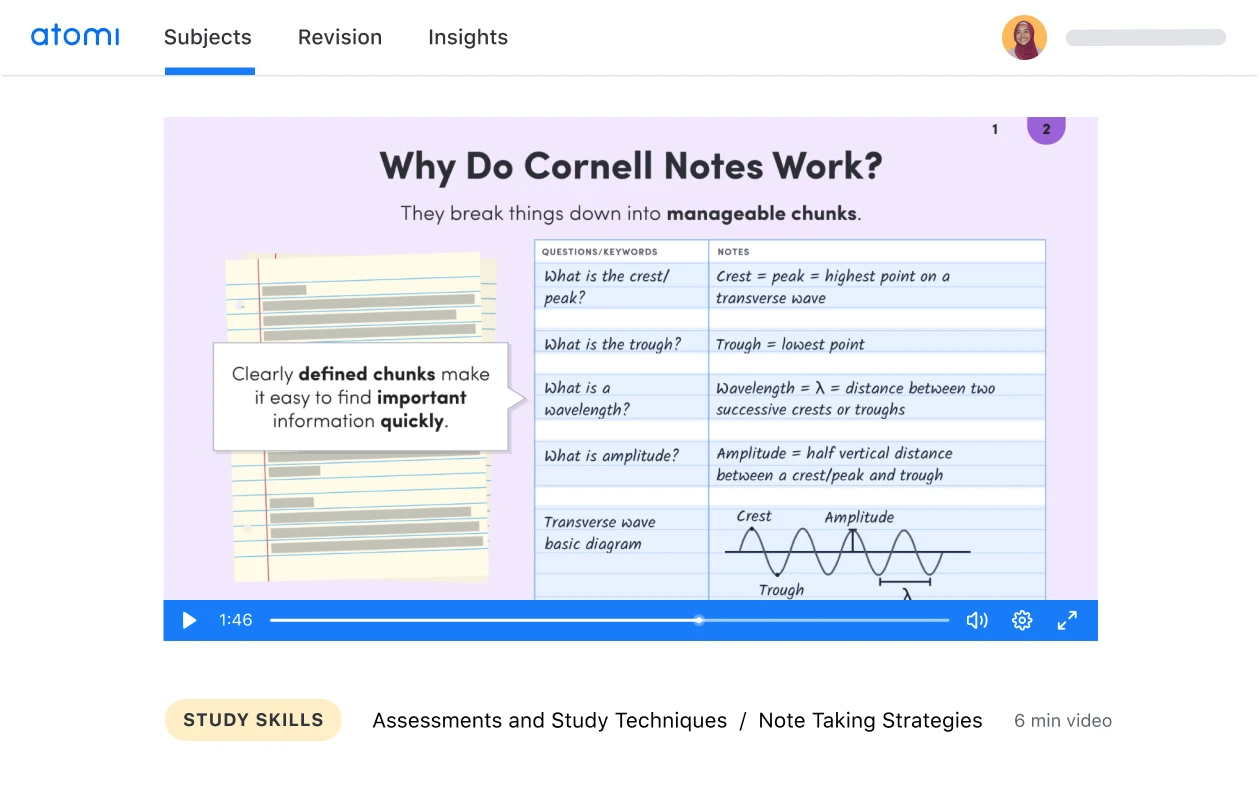Screen dimensions: 1260x795
Task: Select the active slide marker 2
Action: coord(1046,129)
